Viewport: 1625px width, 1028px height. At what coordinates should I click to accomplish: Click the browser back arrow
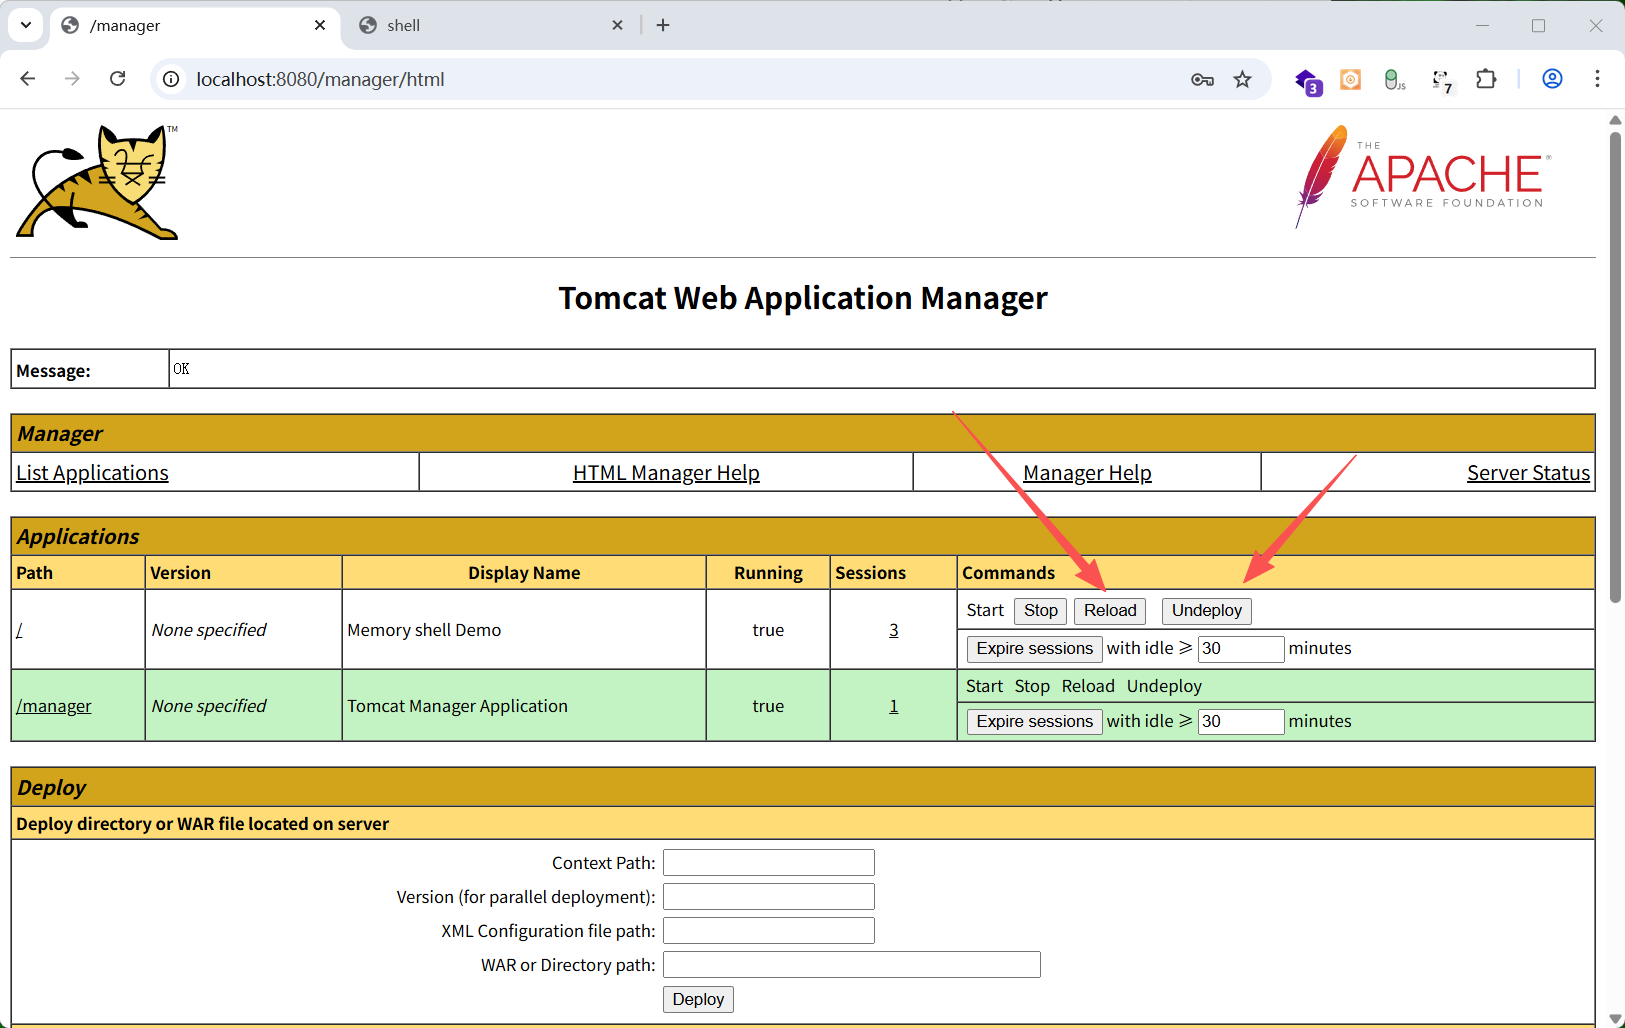(x=28, y=79)
